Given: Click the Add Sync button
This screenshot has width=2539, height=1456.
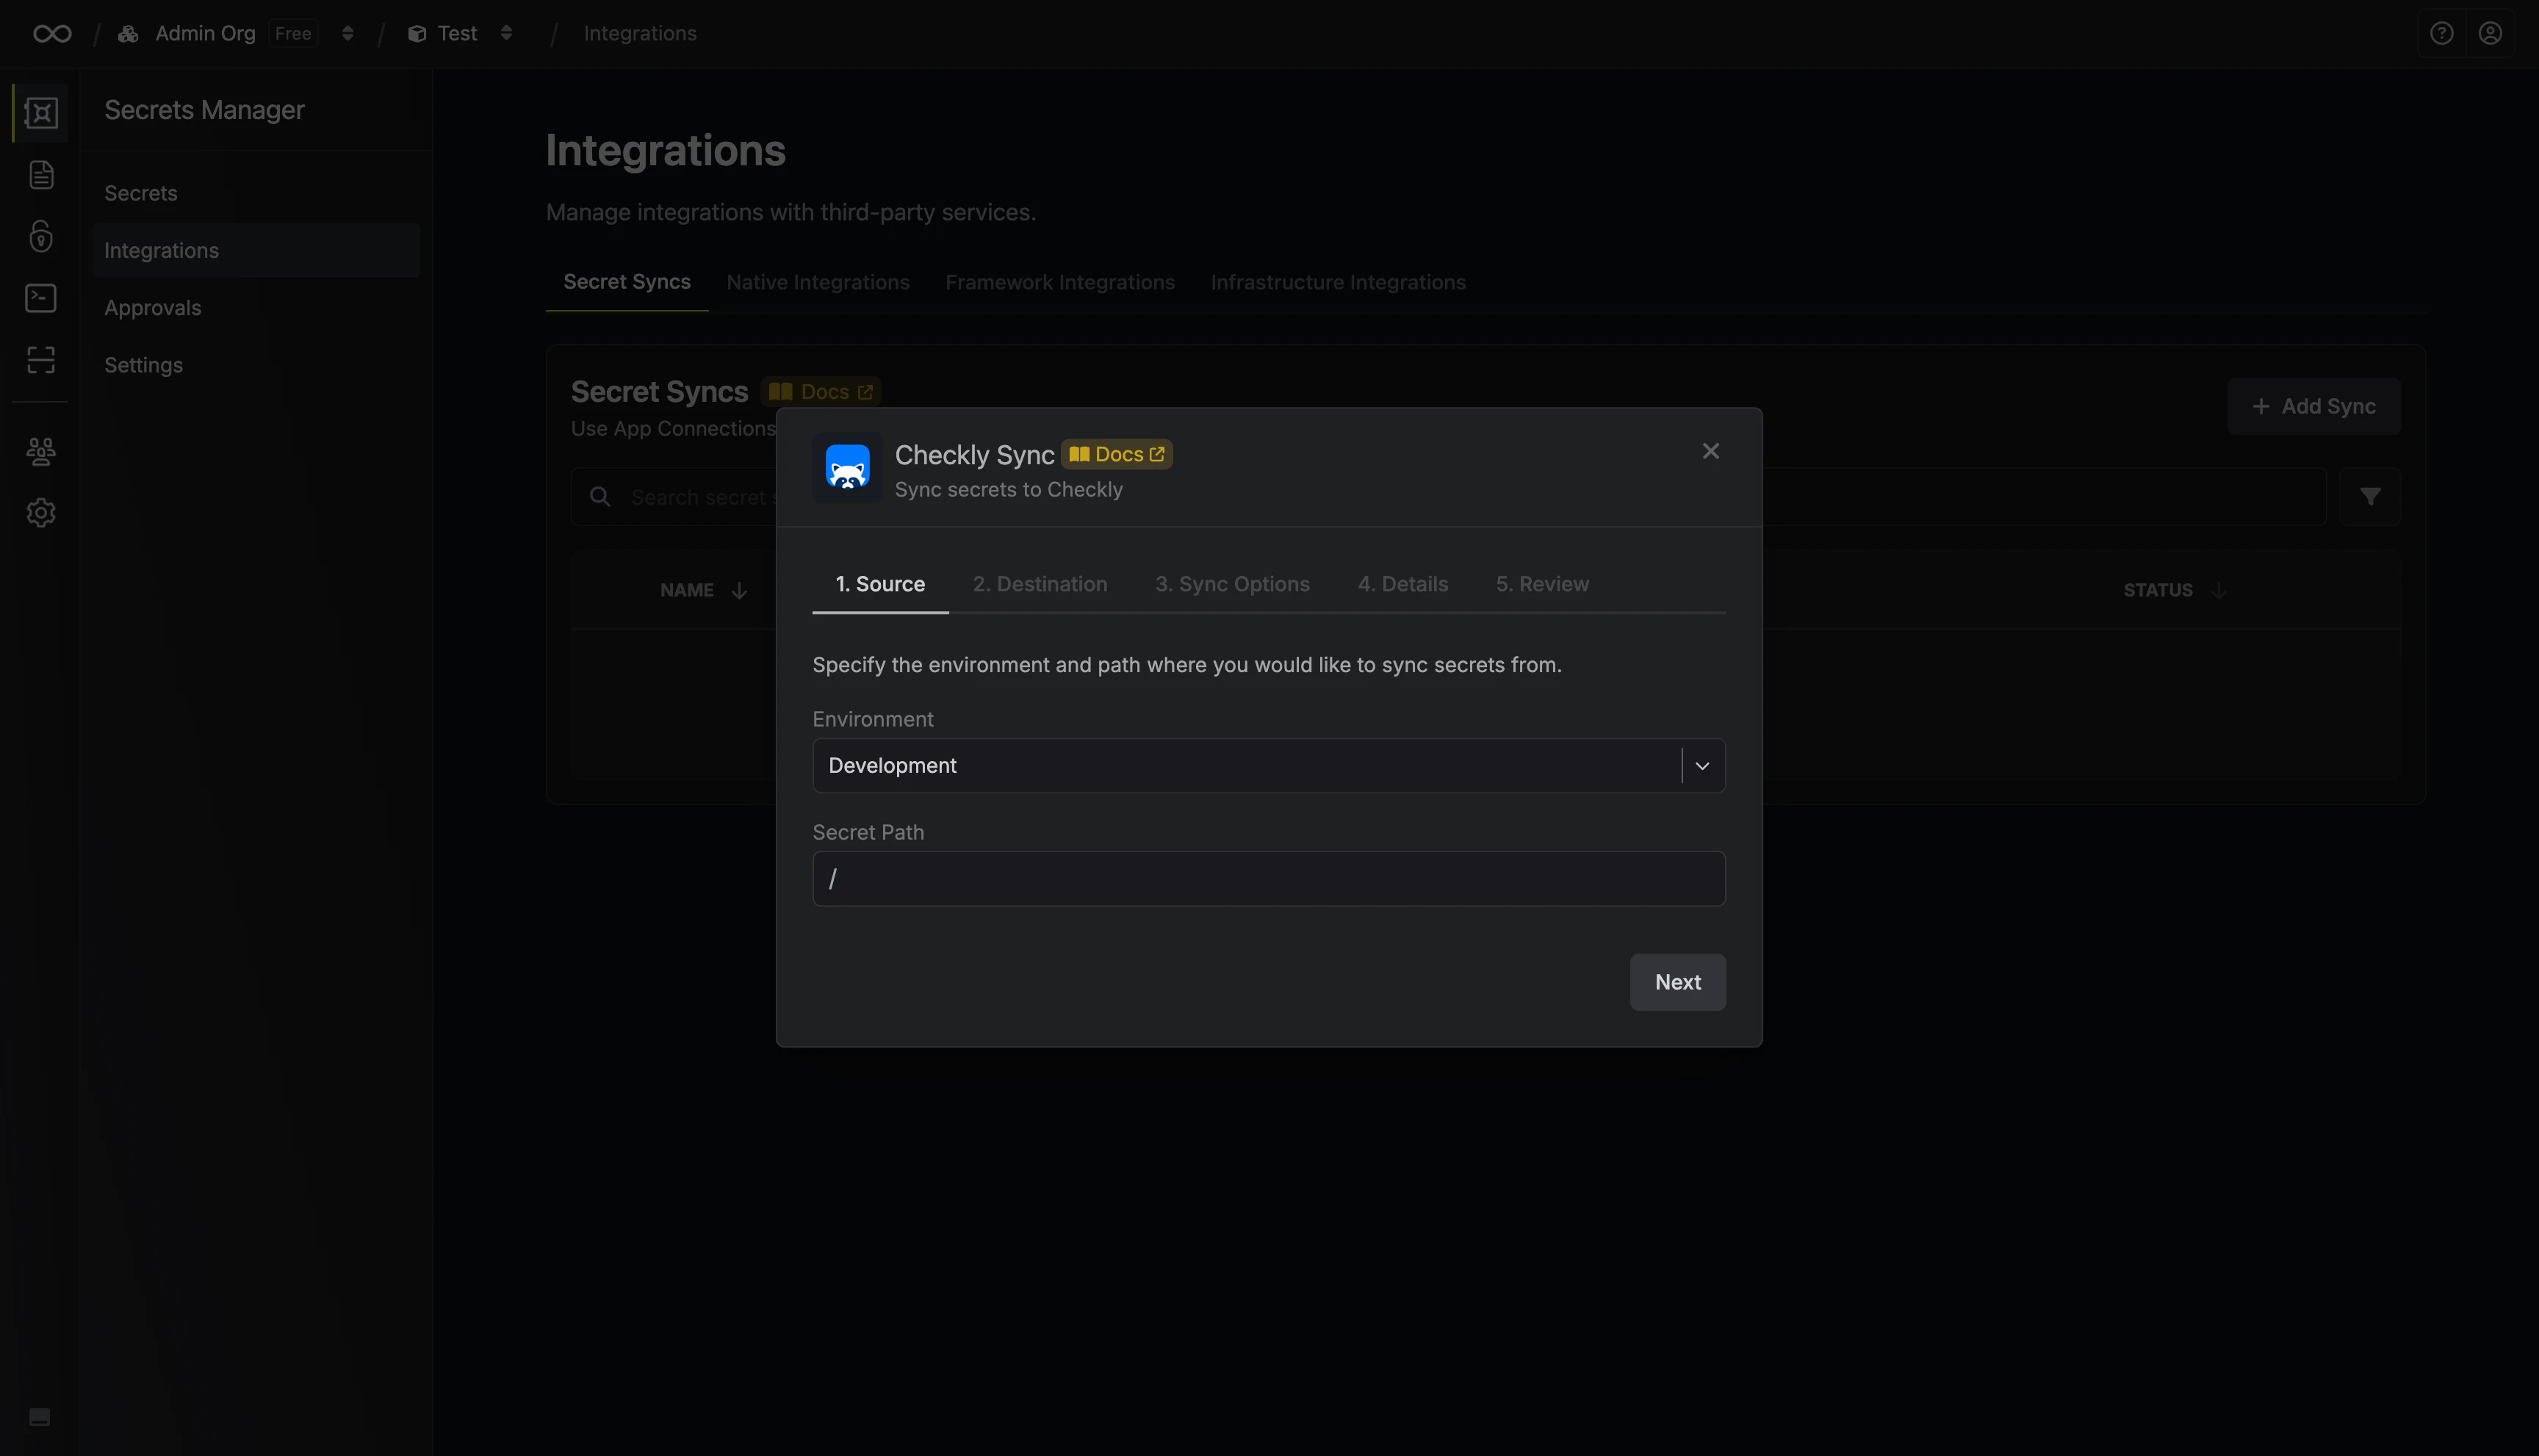Looking at the screenshot, I should pos(2313,406).
